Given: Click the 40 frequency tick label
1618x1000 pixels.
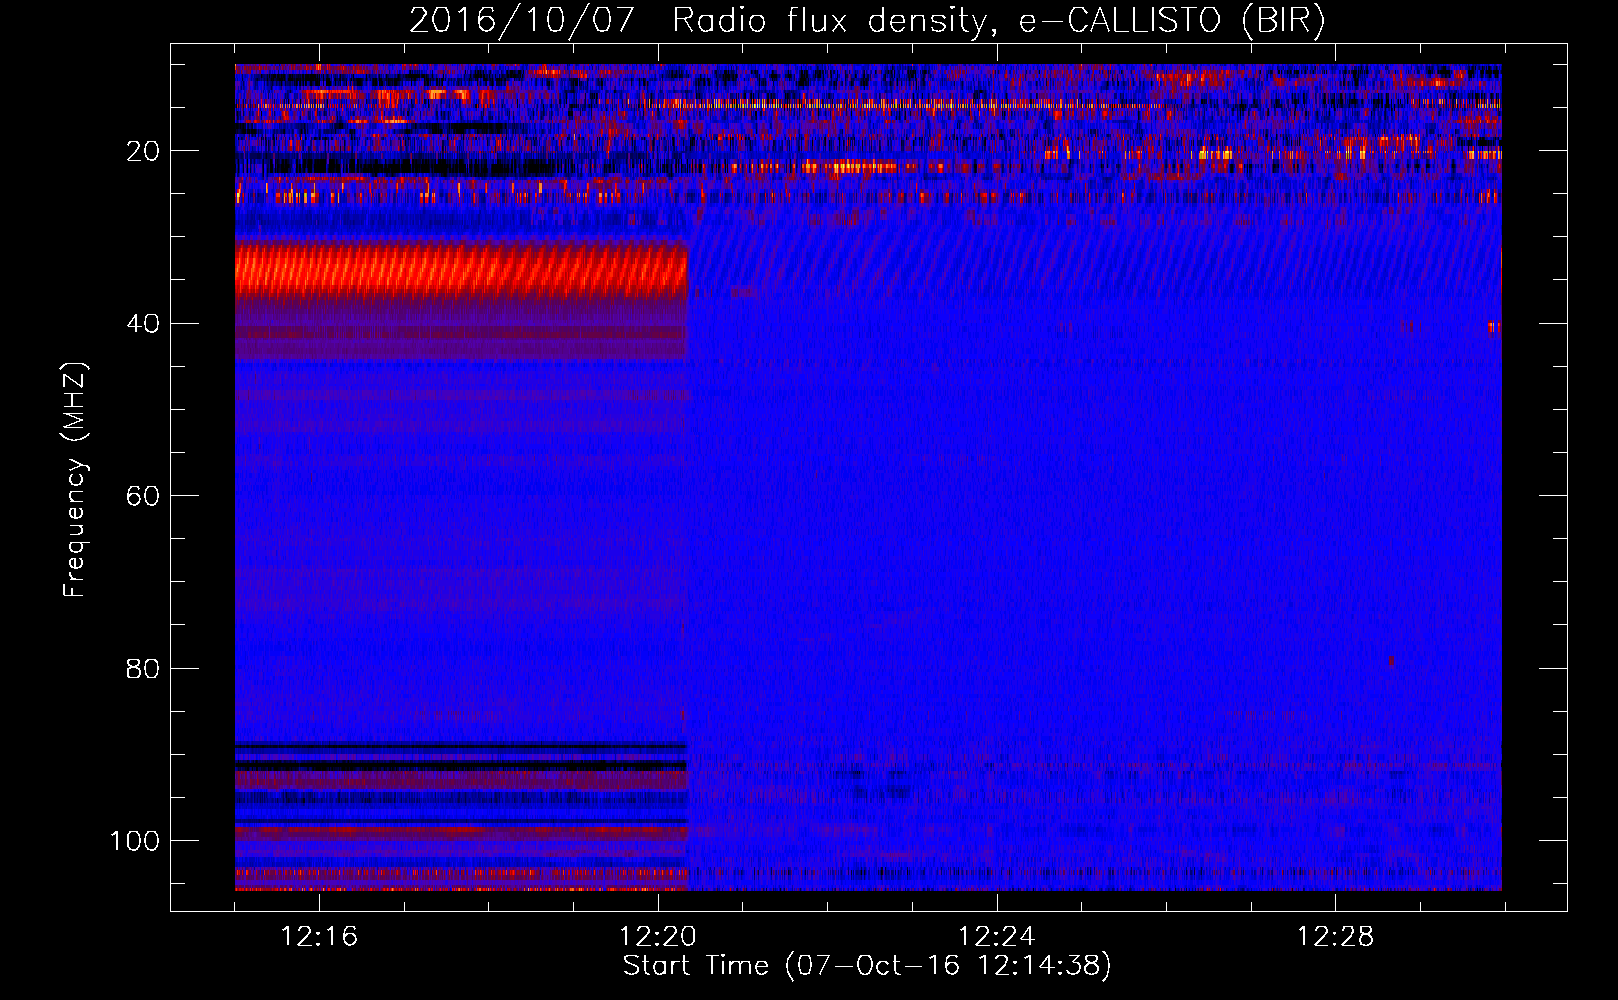Looking at the screenshot, I should click(x=143, y=324).
